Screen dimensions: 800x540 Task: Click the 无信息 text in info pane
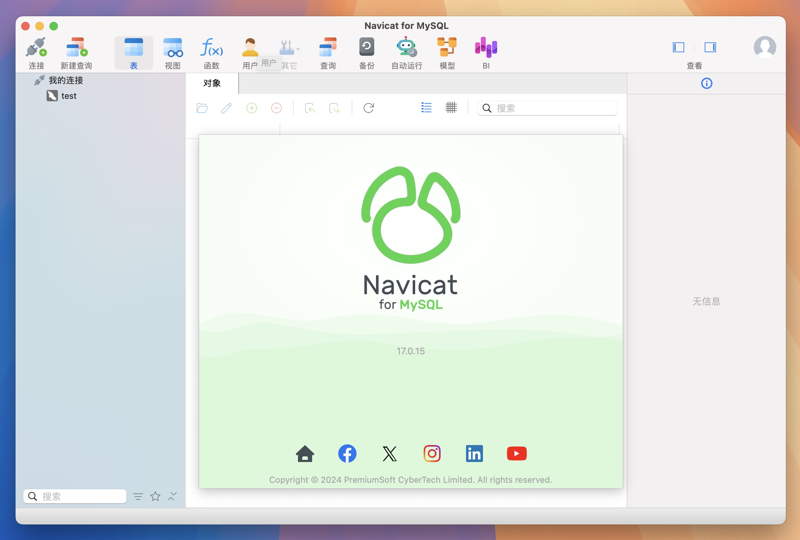tap(706, 301)
